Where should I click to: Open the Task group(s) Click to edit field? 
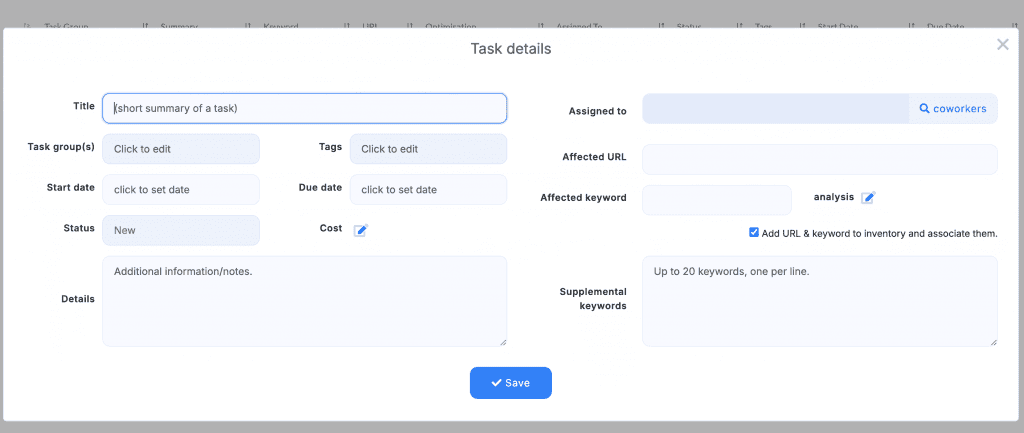181,149
